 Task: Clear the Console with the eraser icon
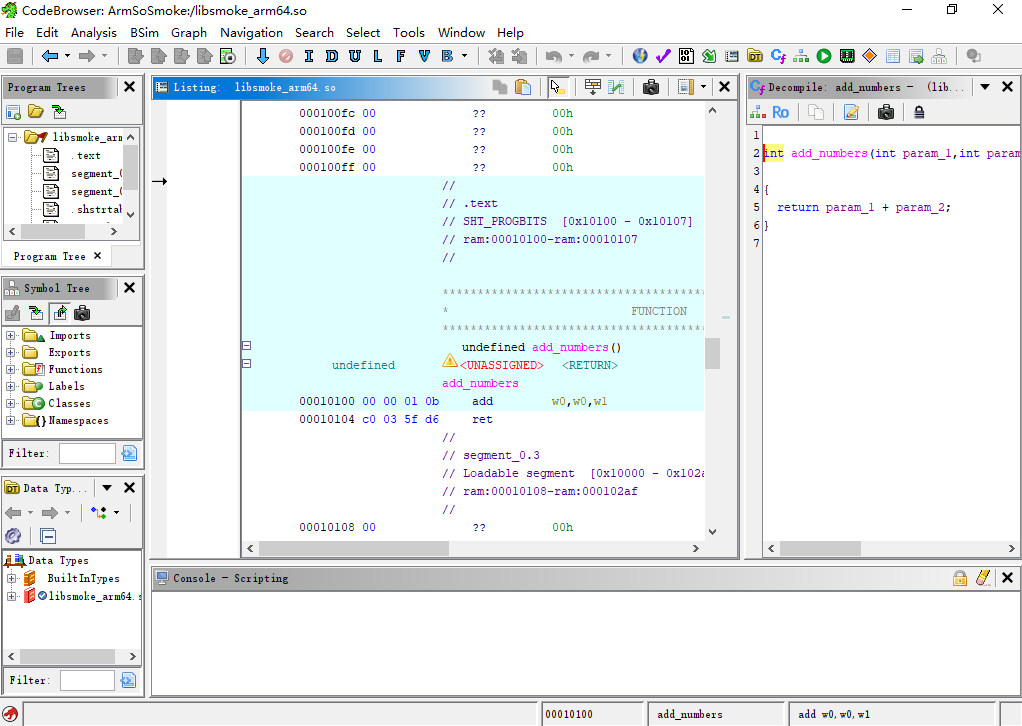[983, 578]
